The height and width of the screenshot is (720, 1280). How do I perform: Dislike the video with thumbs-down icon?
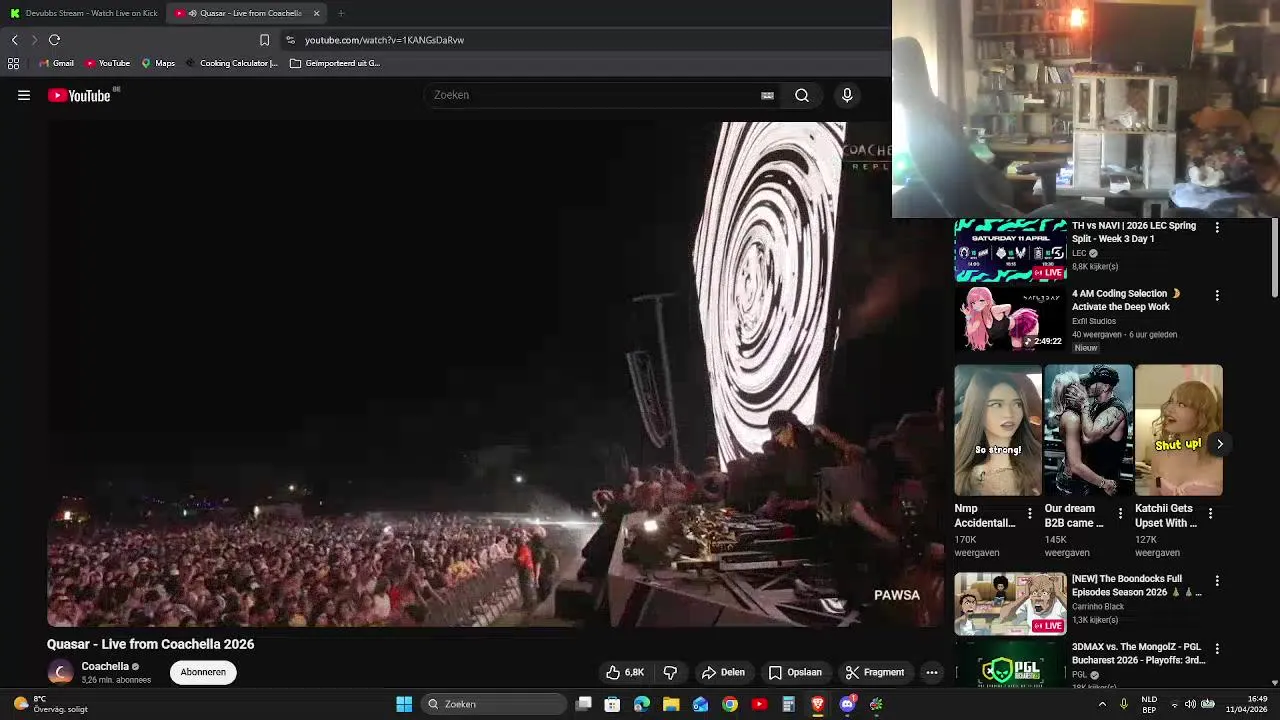pyautogui.click(x=670, y=672)
